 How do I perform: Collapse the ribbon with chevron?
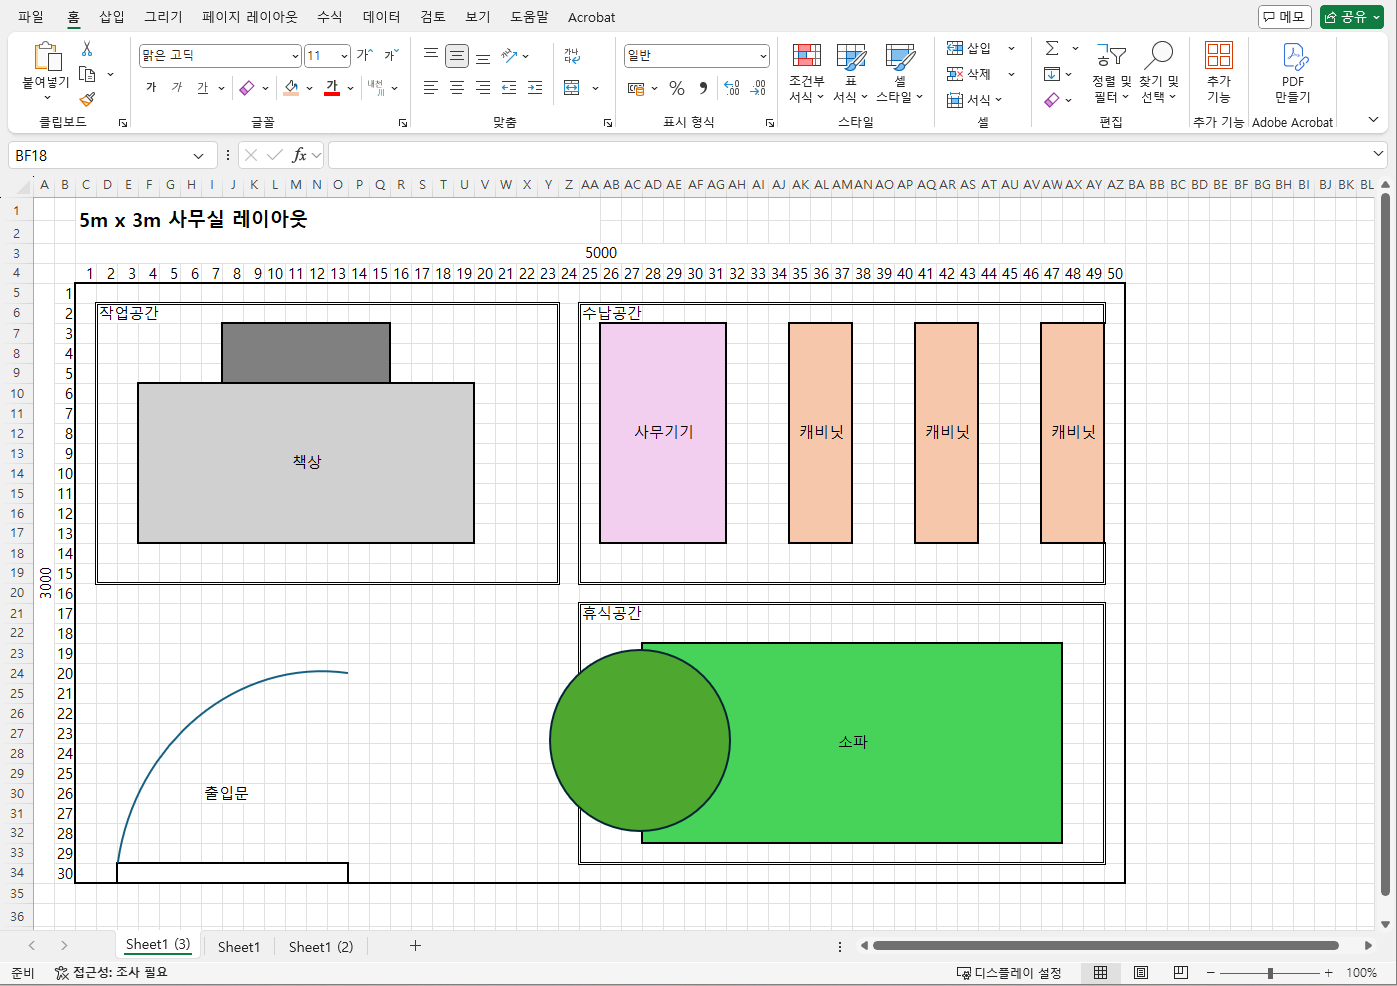coord(1373,120)
